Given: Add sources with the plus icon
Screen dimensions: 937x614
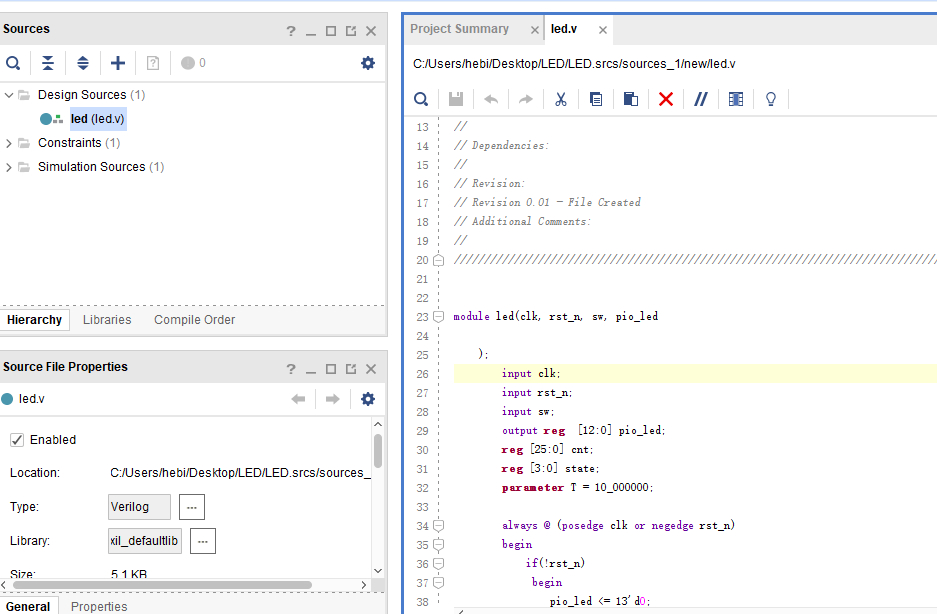Looking at the screenshot, I should 118,63.
